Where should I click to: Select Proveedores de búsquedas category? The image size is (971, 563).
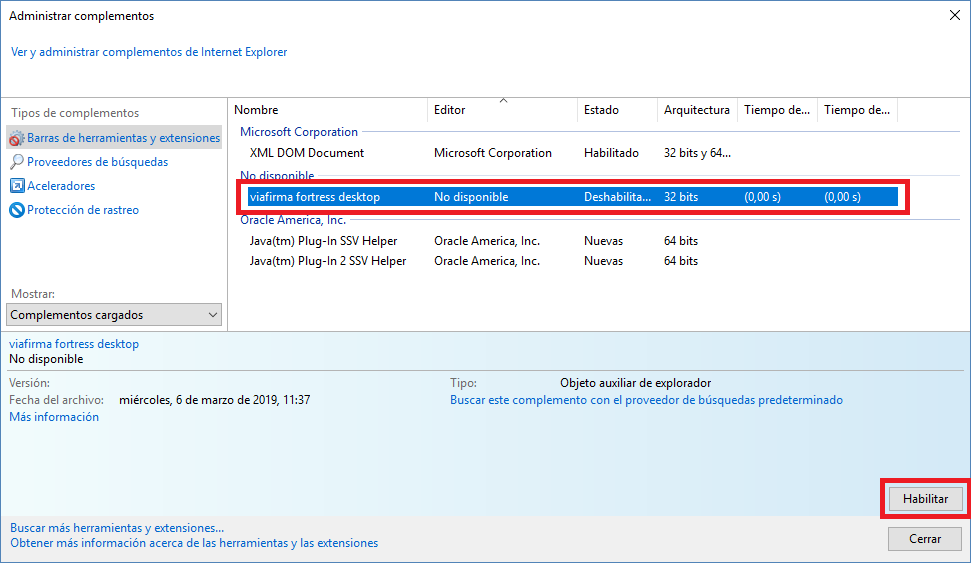[x=97, y=162]
